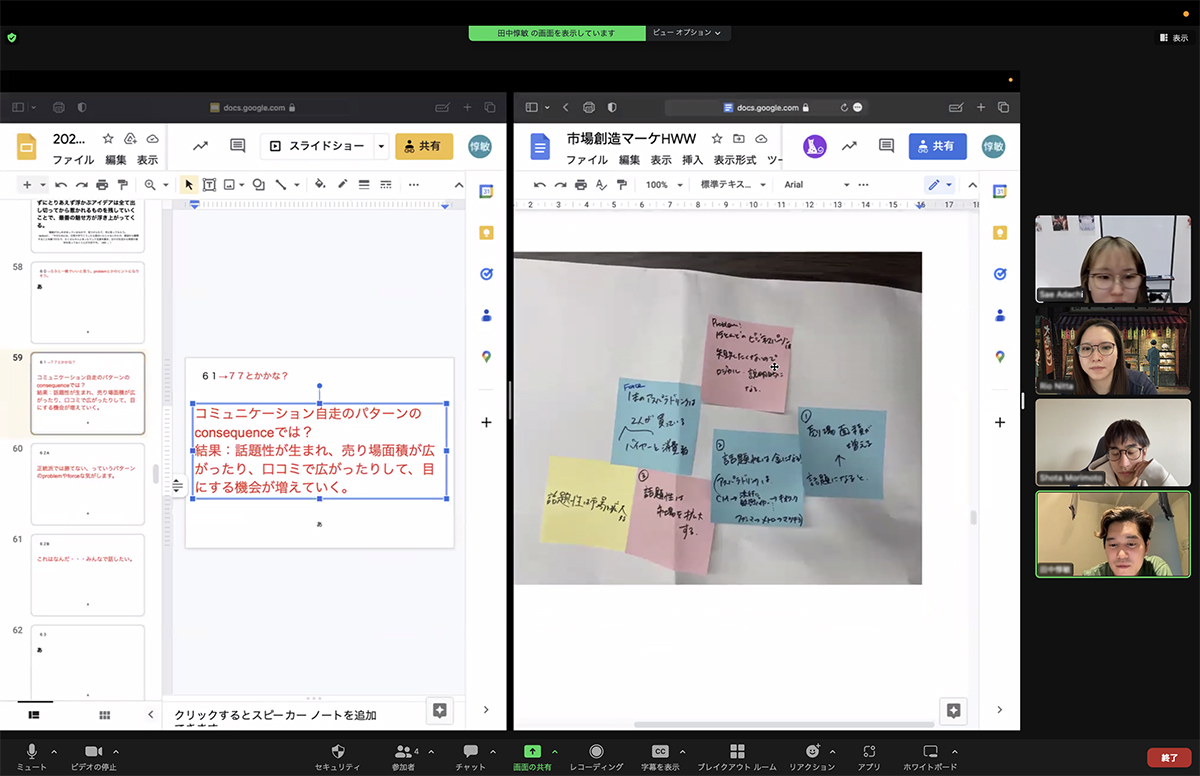The height and width of the screenshot is (776, 1200).
Task: Click the blue 共有 button in Docs
Action: (937, 146)
